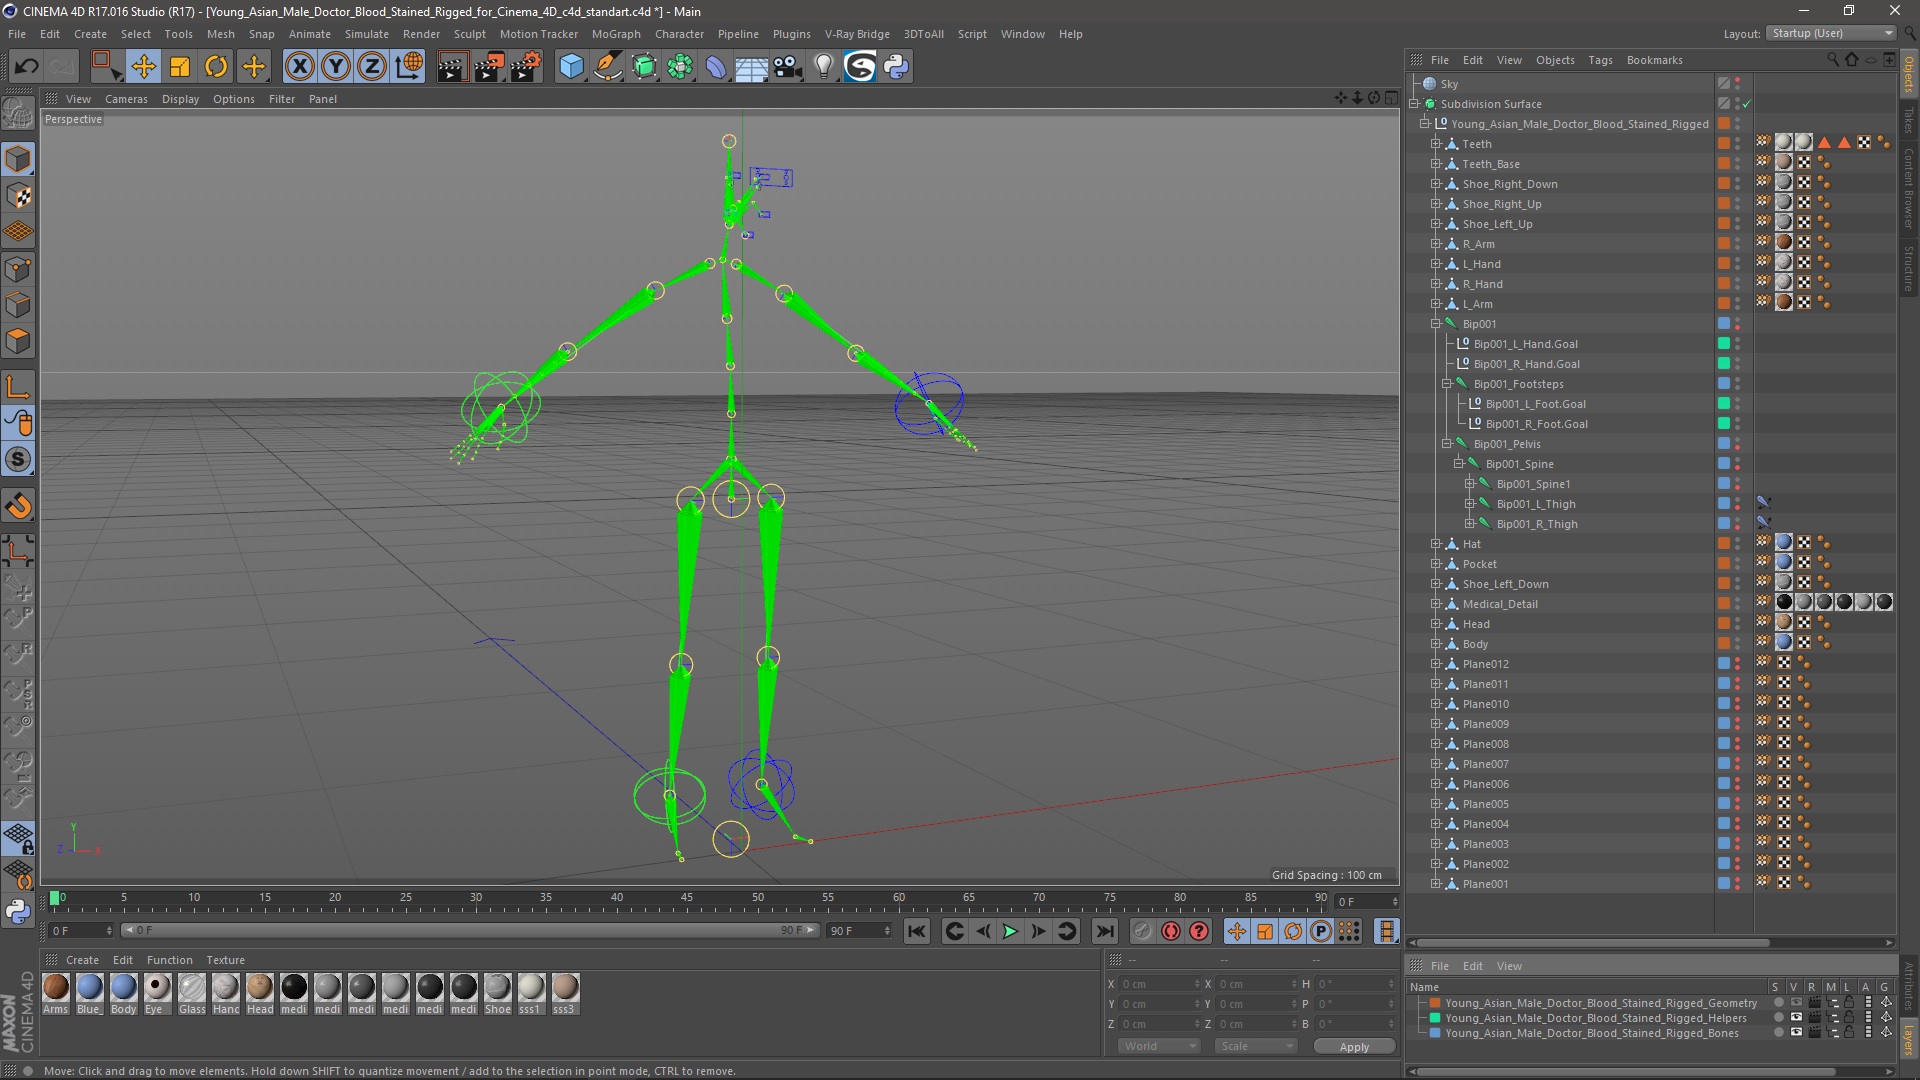1920x1080 pixels.
Task: Select the Head material swatch
Action: click(x=260, y=993)
